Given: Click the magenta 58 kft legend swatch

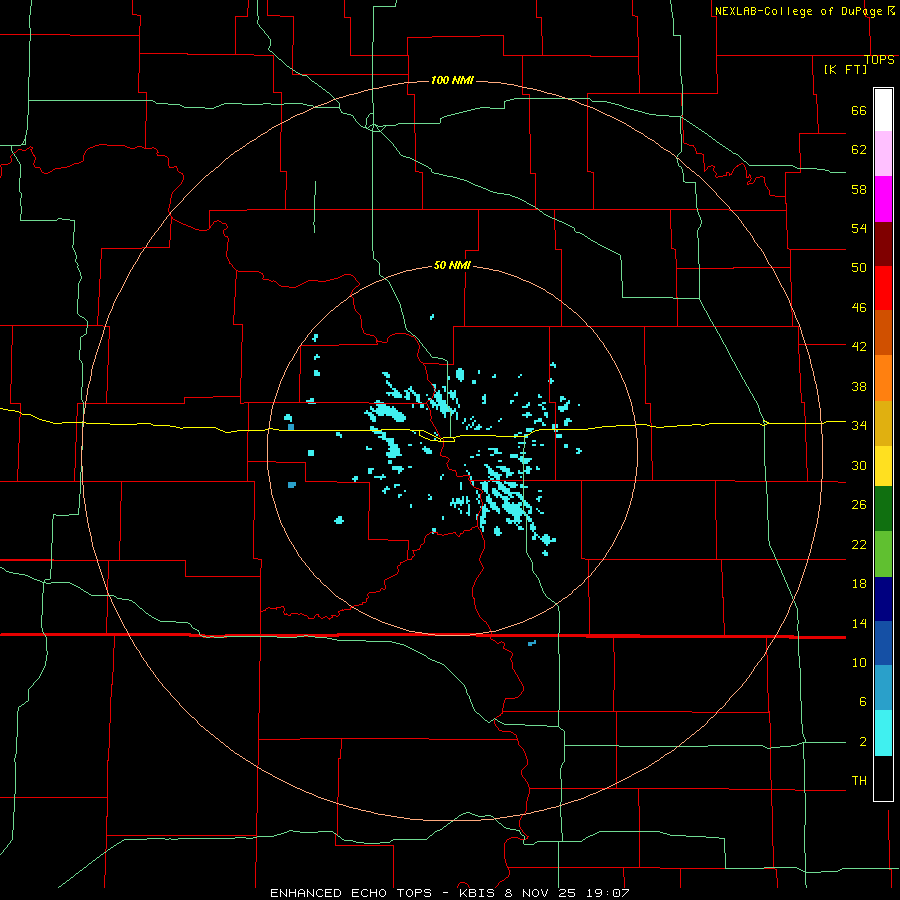Looking at the screenshot, I should click(x=883, y=199).
